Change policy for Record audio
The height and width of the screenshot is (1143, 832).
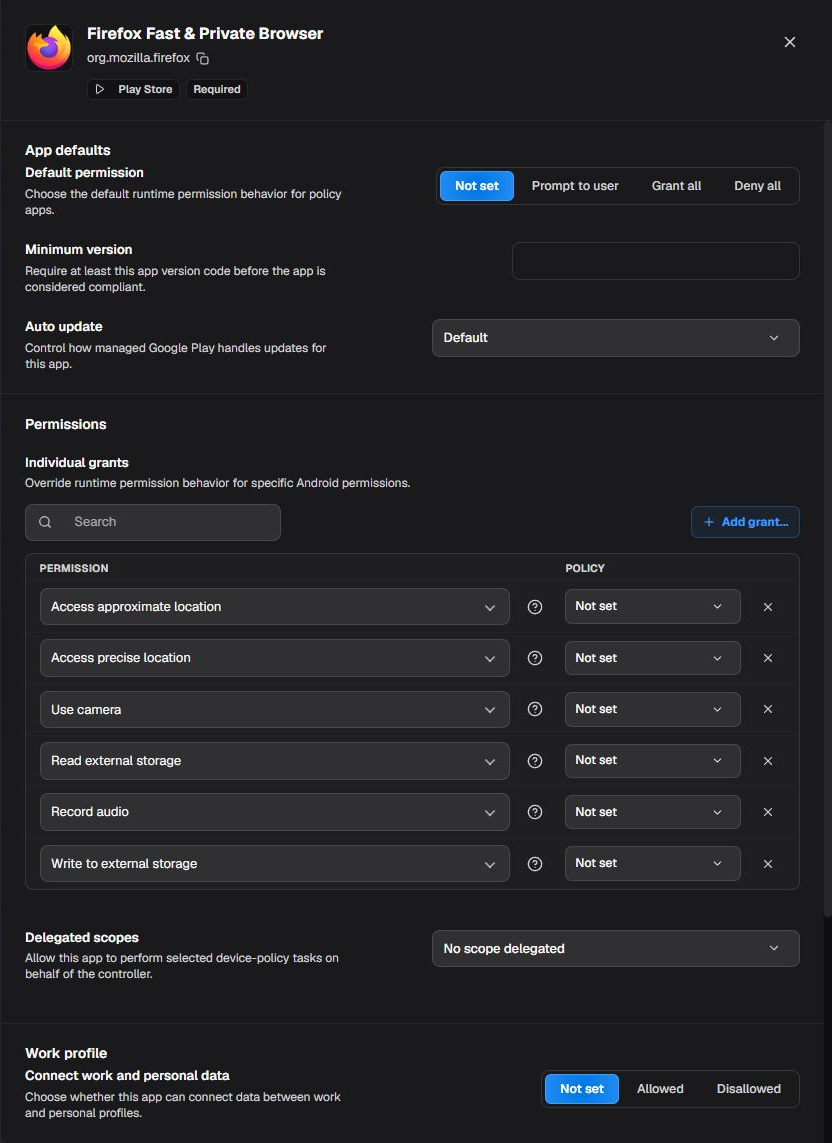click(x=653, y=812)
